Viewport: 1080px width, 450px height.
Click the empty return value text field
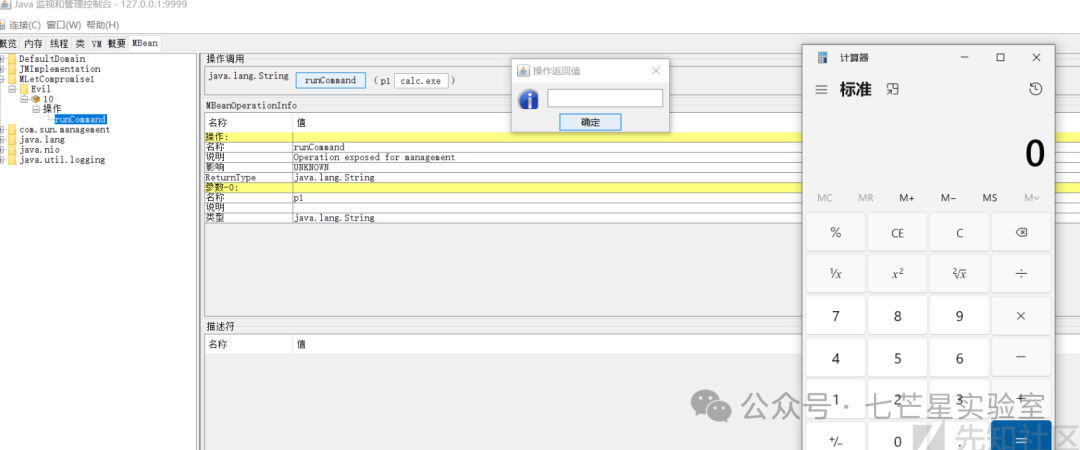(605, 99)
